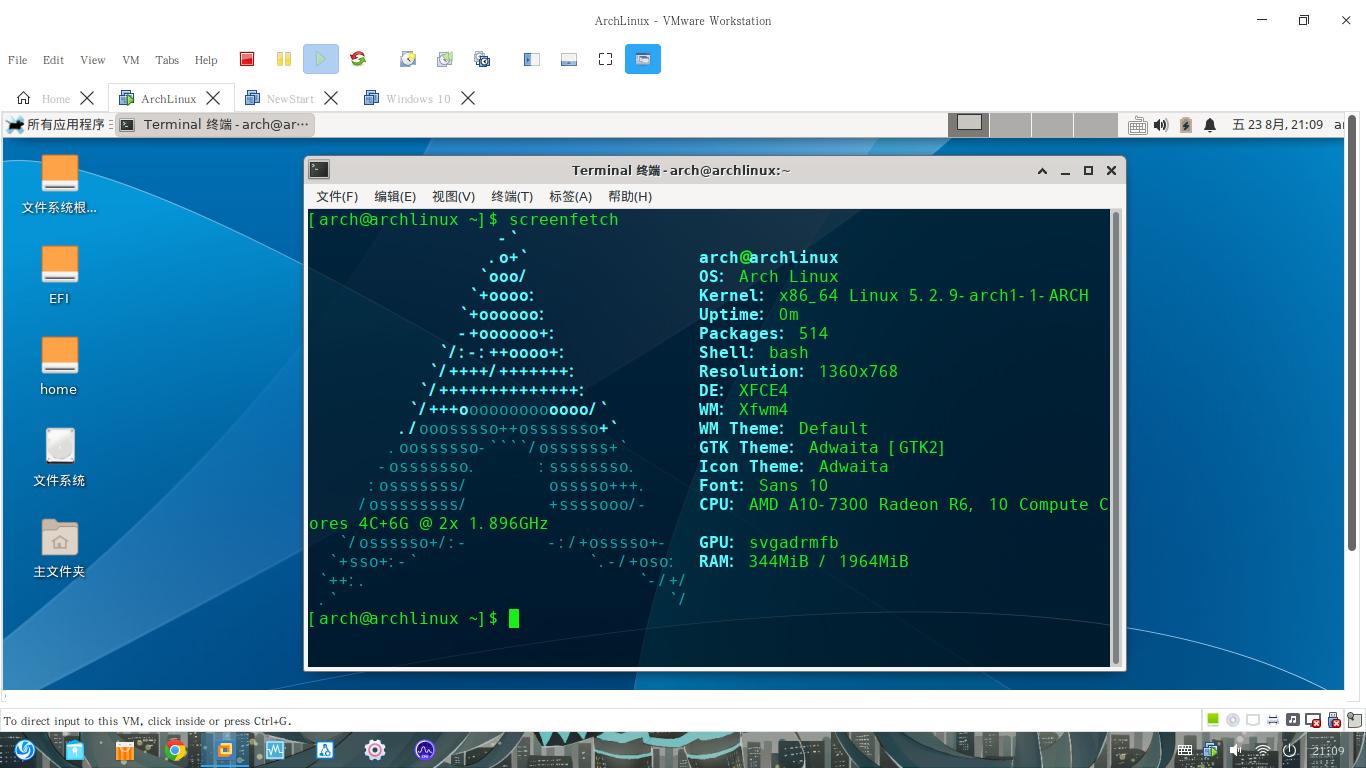This screenshot has width=1366, height=768.
Task: Open the VM menu
Action: 130,60
